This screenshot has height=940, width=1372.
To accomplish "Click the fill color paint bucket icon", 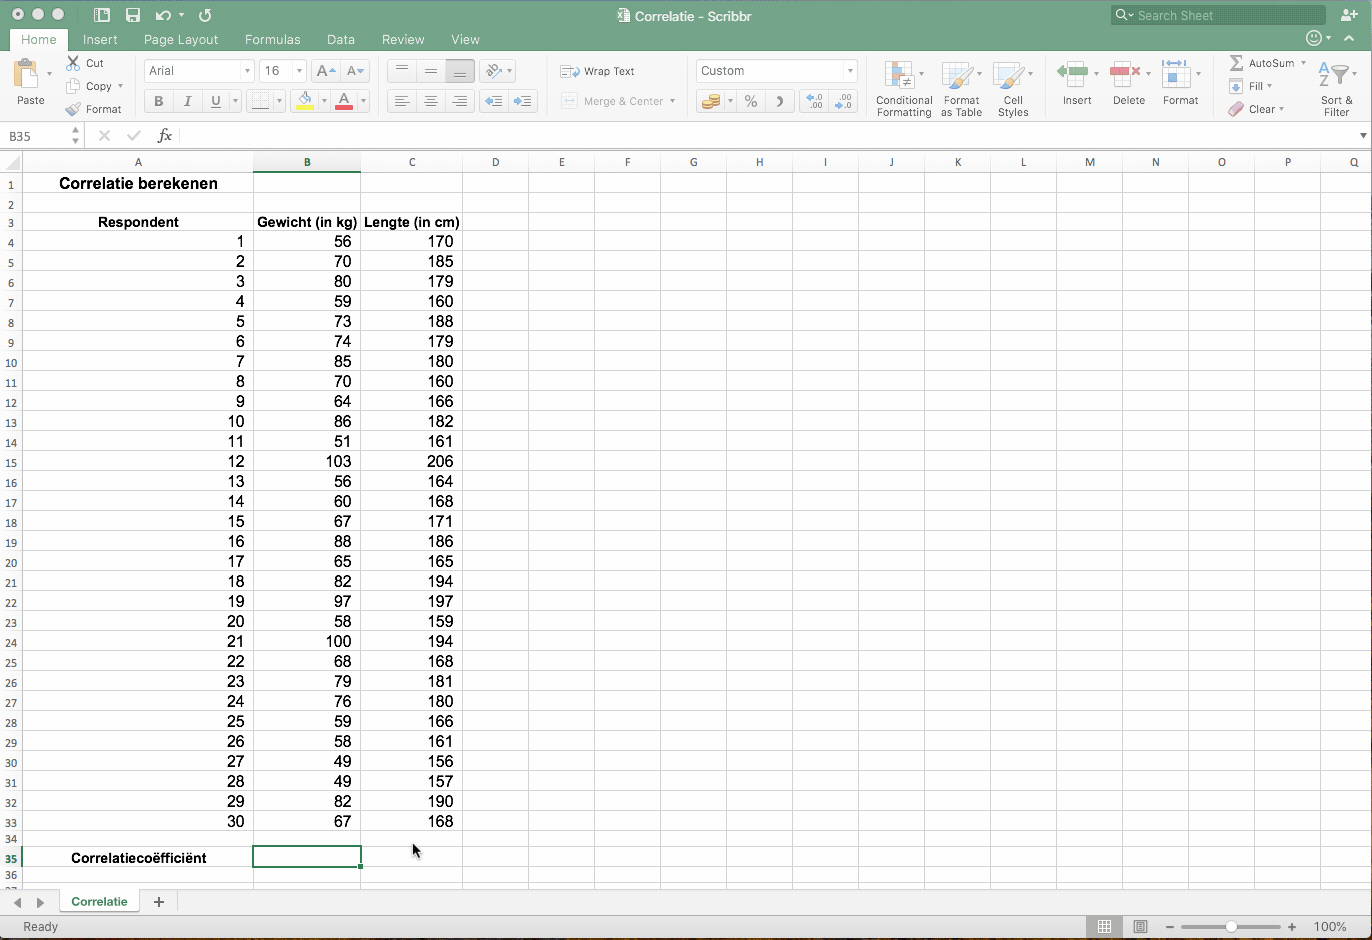I will point(305,101).
